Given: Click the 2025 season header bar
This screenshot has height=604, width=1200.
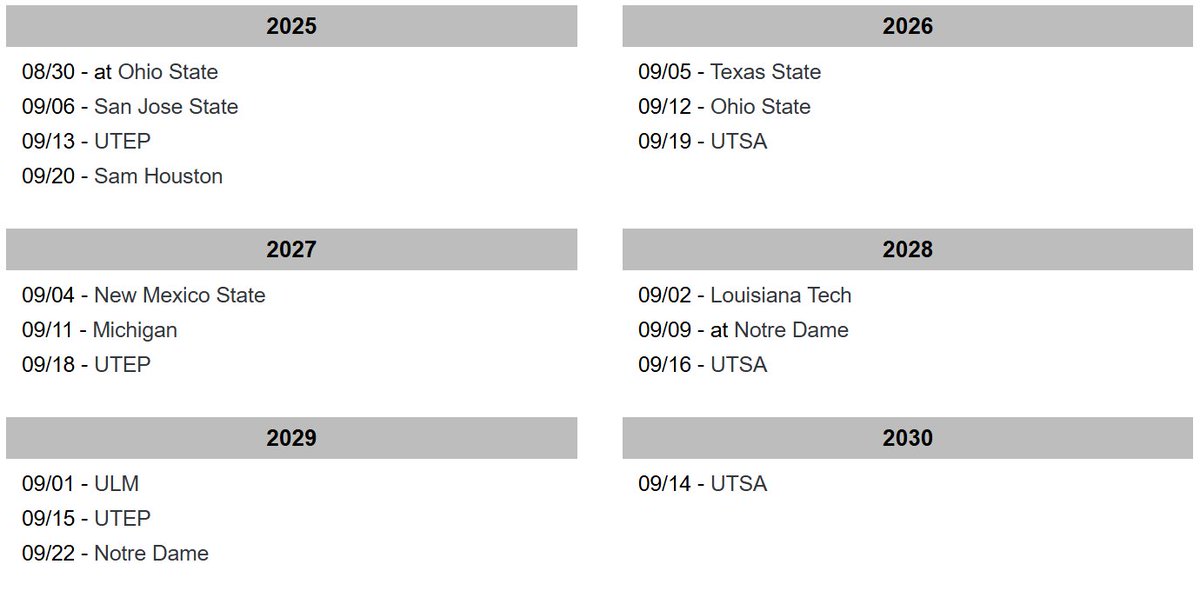Looking at the screenshot, I should click(291, 26).
